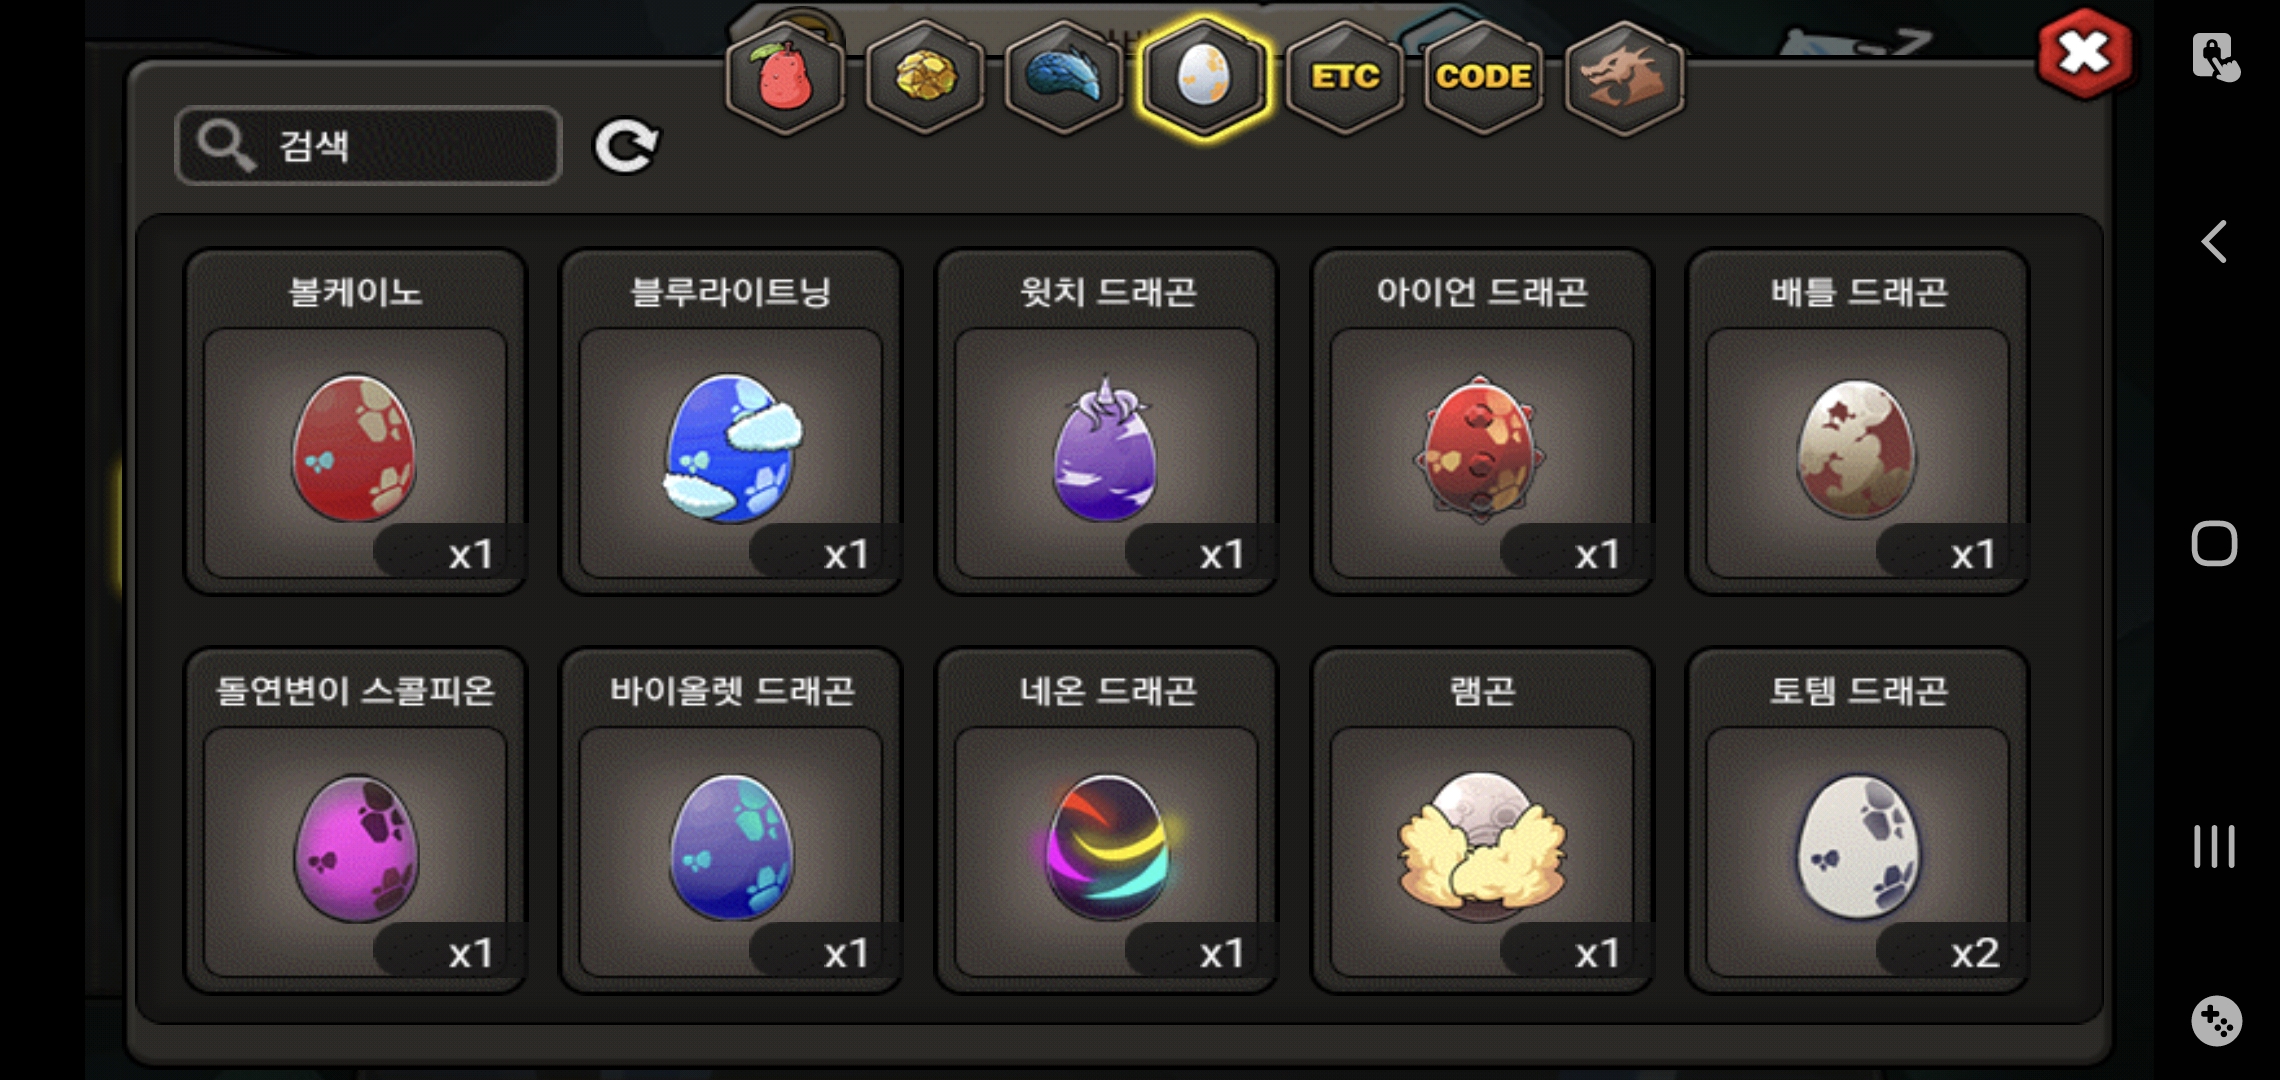Switch to the ETC tab
Screen dimensions: 2280x1080
[1345, 77]
